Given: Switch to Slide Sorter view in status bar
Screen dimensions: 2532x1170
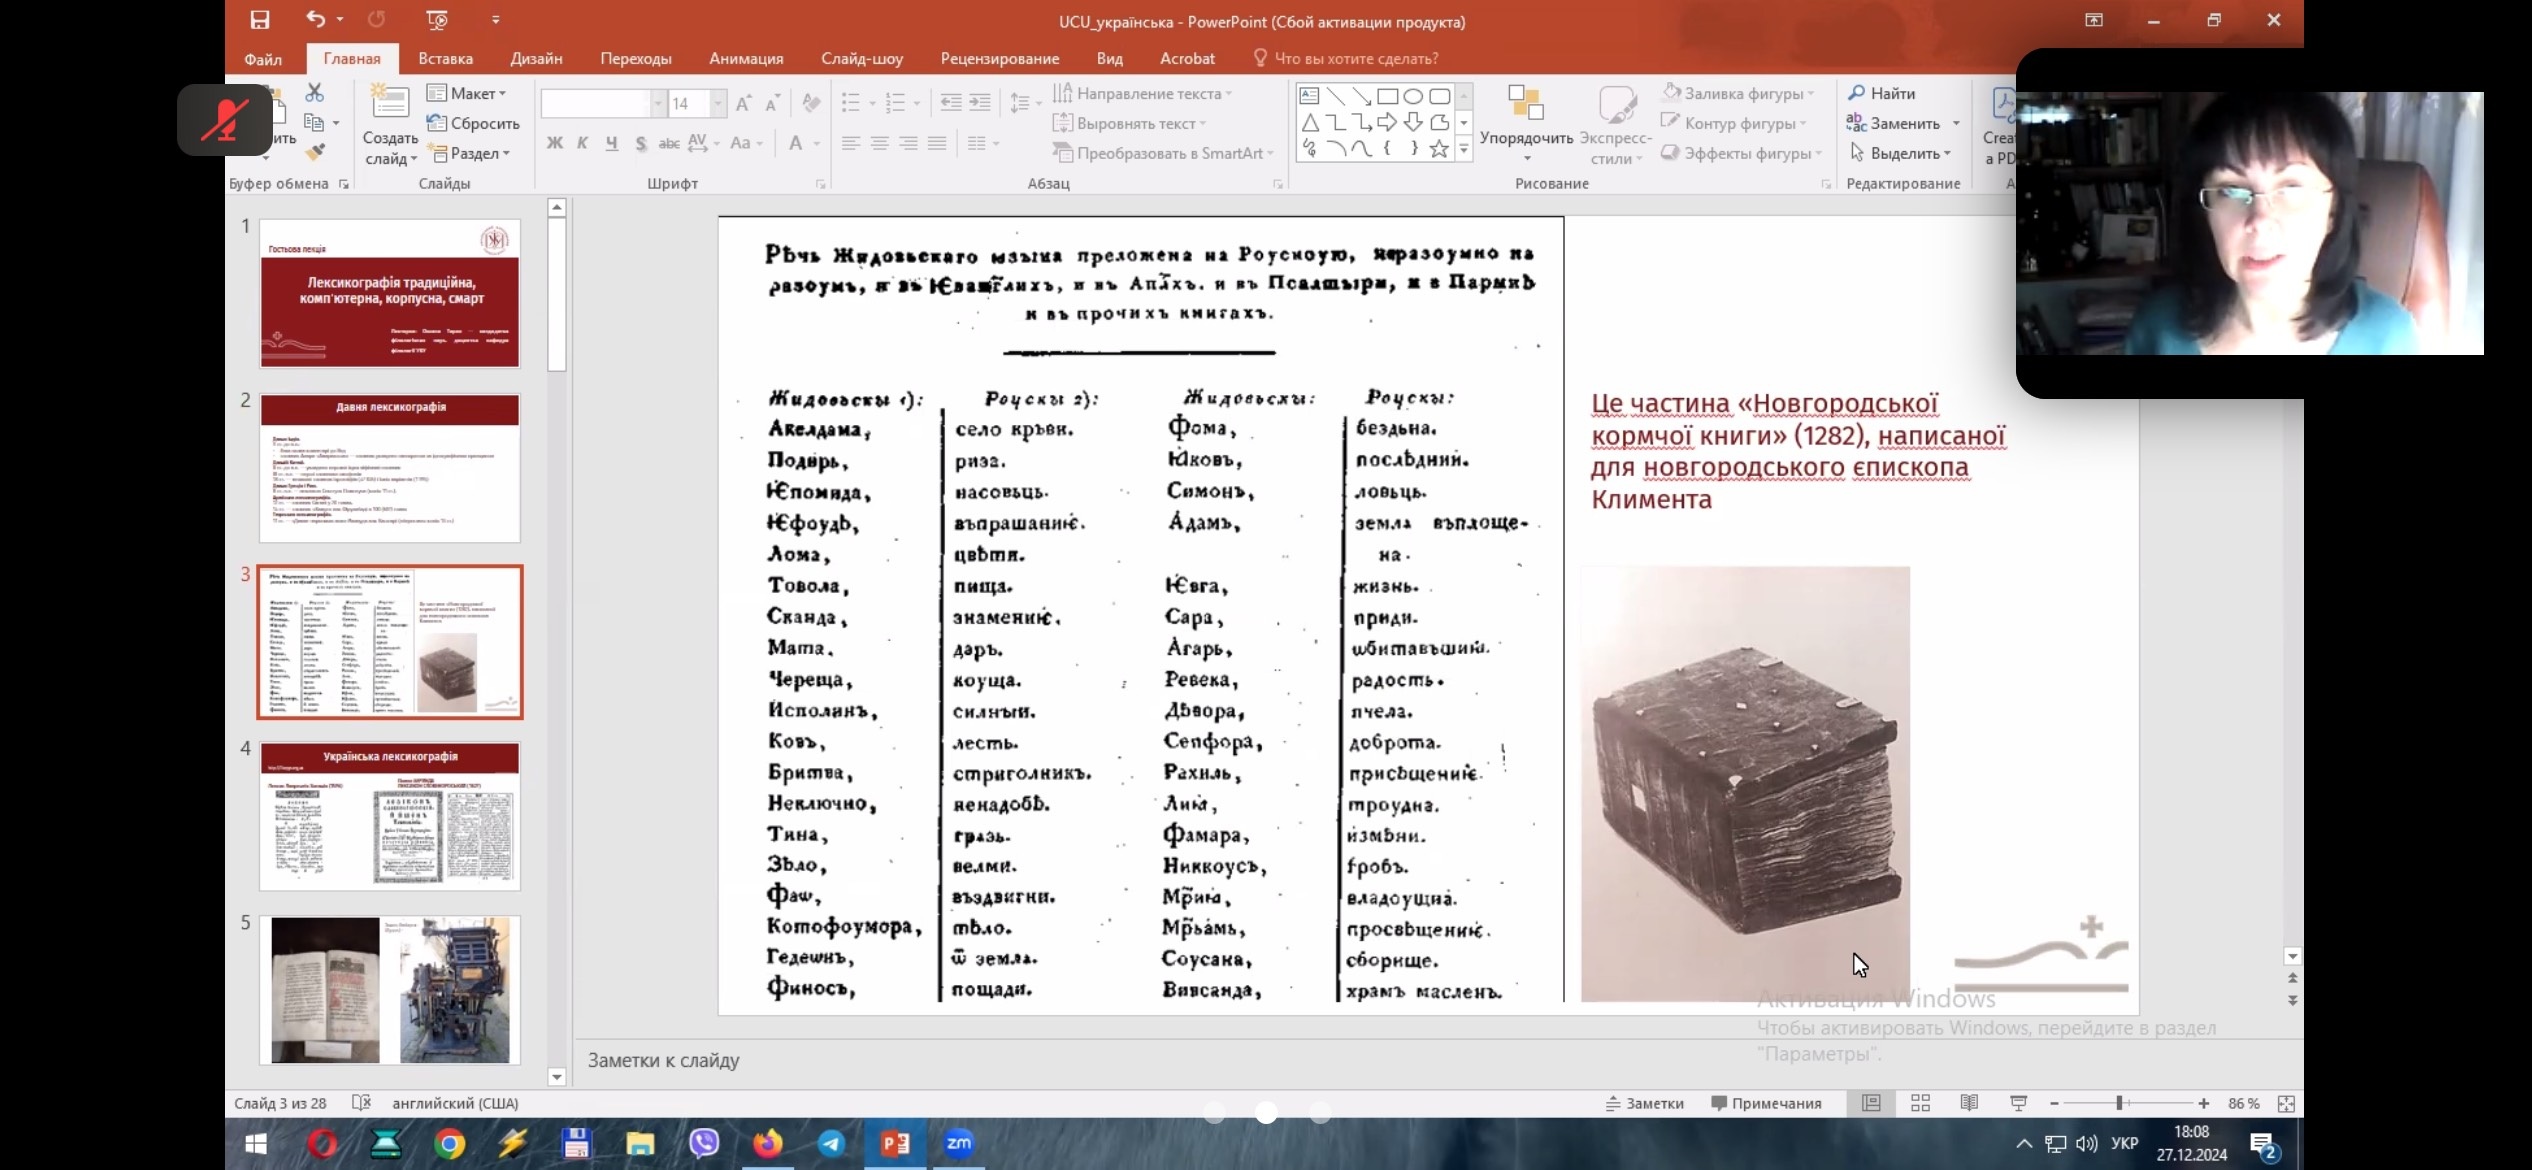Looking at the screenshot, I should point(1920,1103).
